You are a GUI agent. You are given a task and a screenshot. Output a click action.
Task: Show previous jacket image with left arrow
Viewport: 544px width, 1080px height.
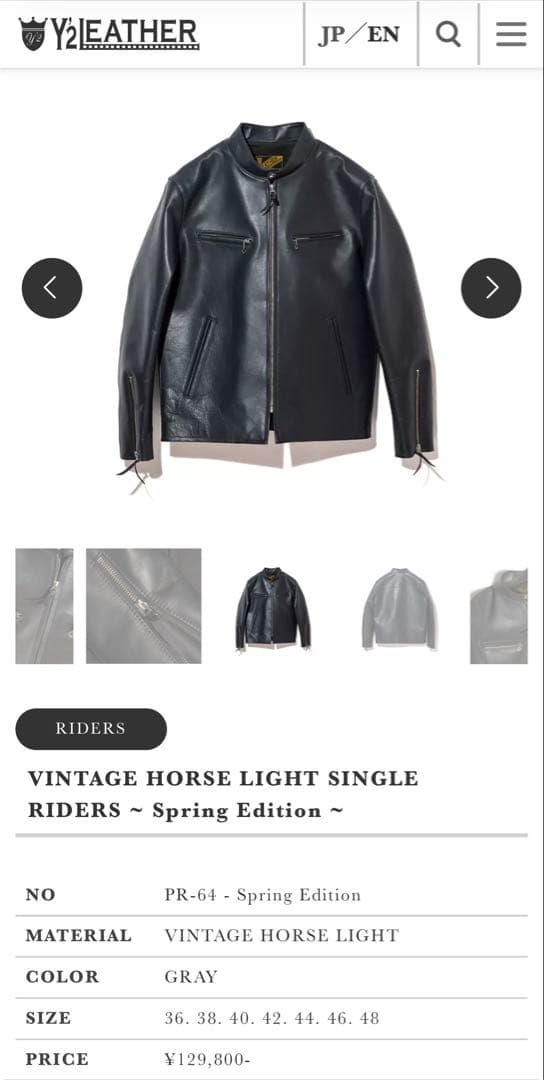pos(52,288)
